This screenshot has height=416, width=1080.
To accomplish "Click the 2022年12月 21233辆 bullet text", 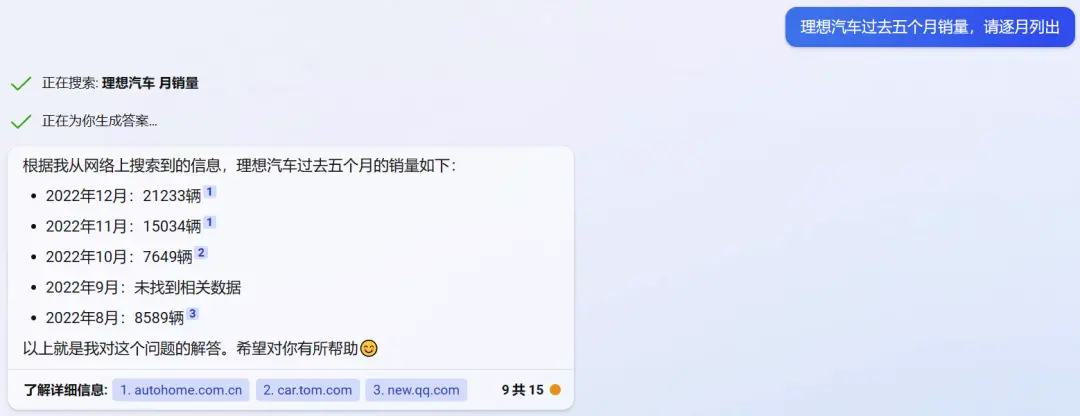I will [123, 196].
